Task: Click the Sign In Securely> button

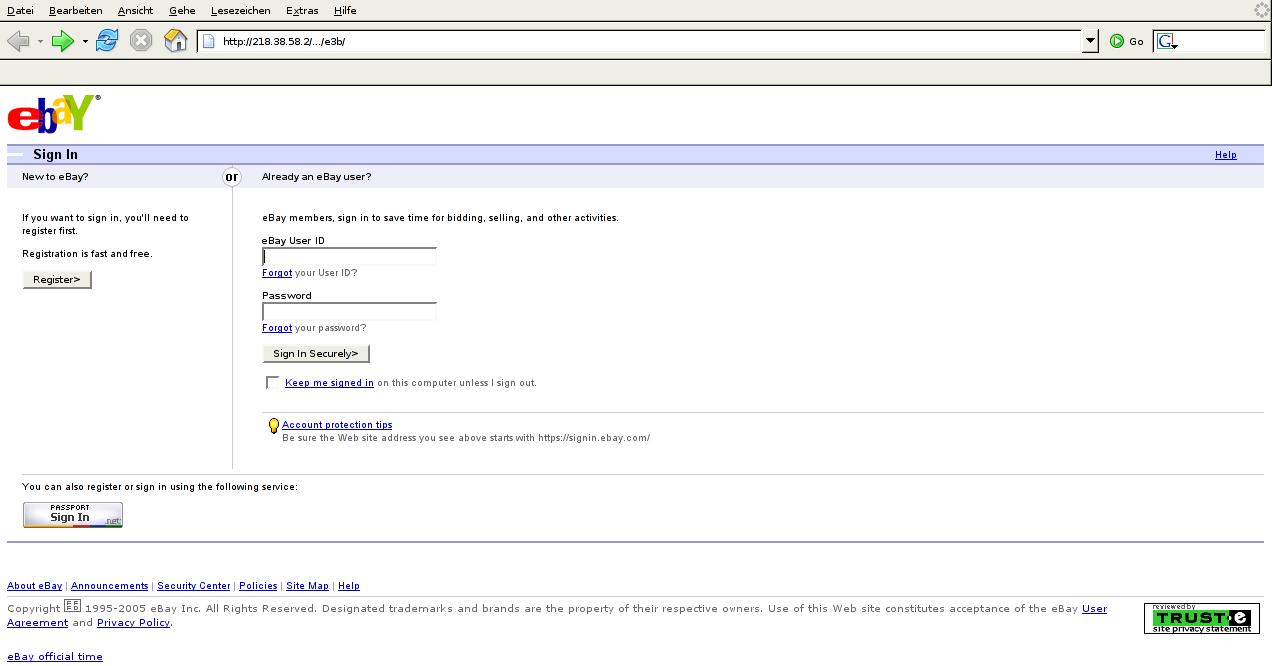Action: (316, 354)
